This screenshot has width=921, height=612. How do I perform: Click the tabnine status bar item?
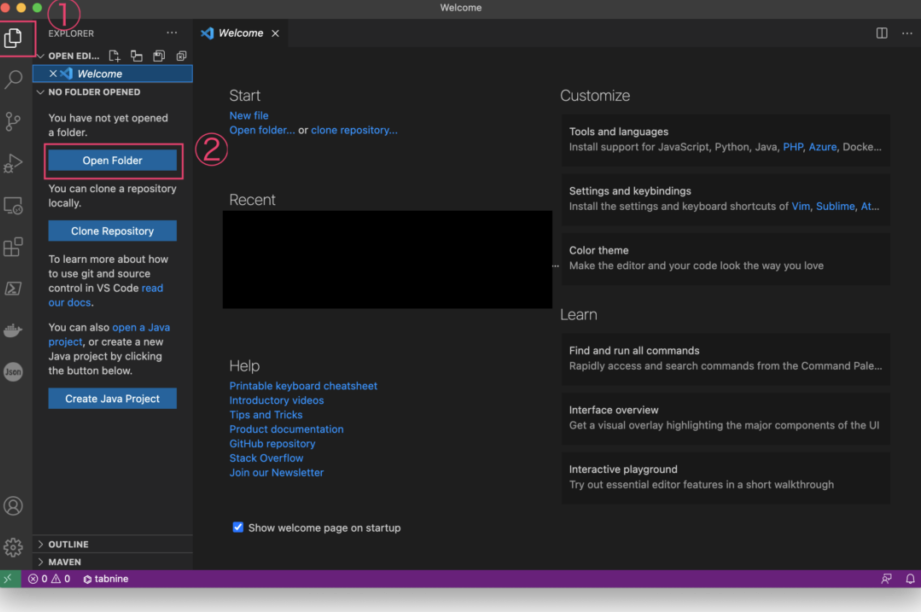[x=105, y=579]
